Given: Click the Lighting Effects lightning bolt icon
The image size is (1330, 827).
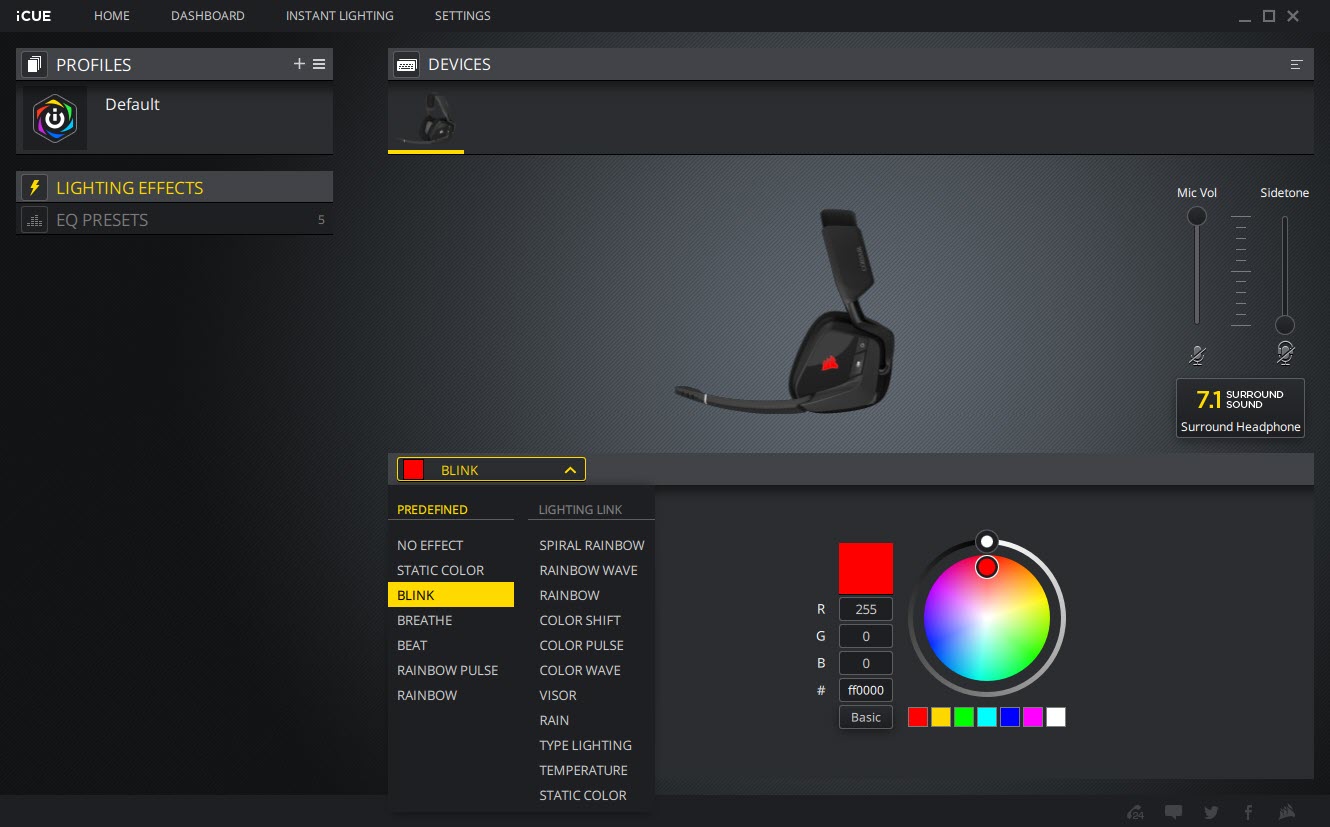Looking at the screenshot, I should [x=35, y=188].
